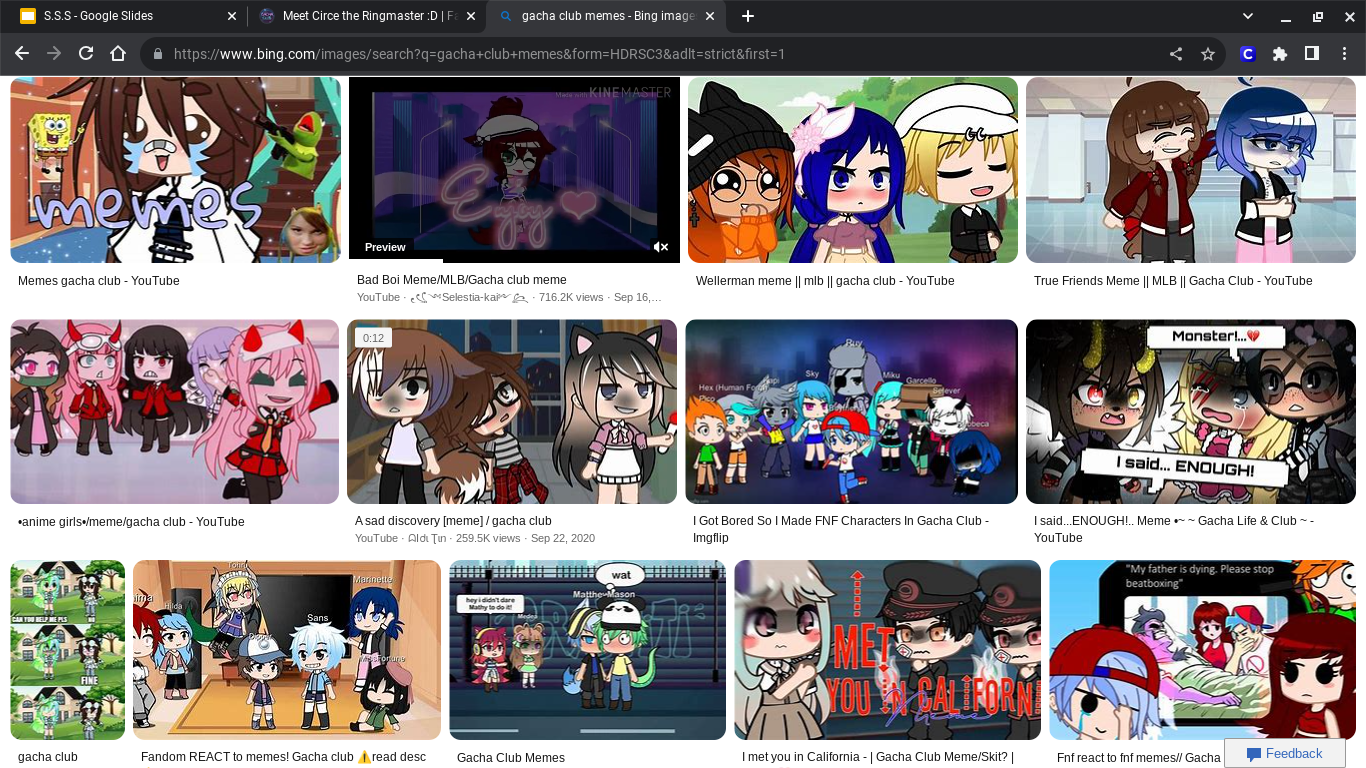Screen dimensions: 1366x768
Task: Click 'I said...ENOUGH!.. Meme' title link
Action: (x=1174, y=529)
